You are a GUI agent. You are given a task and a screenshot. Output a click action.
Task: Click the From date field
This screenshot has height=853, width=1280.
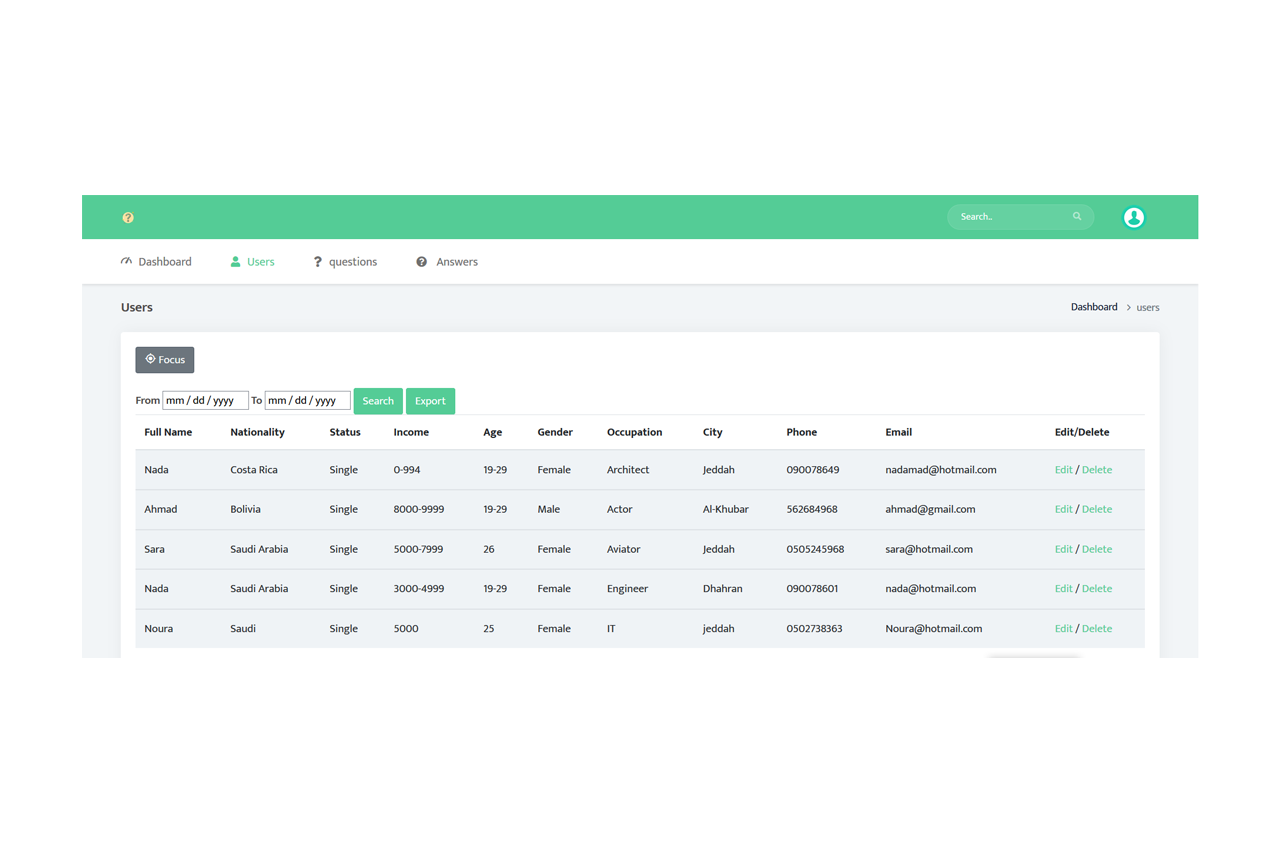click(x=205, y=401)
